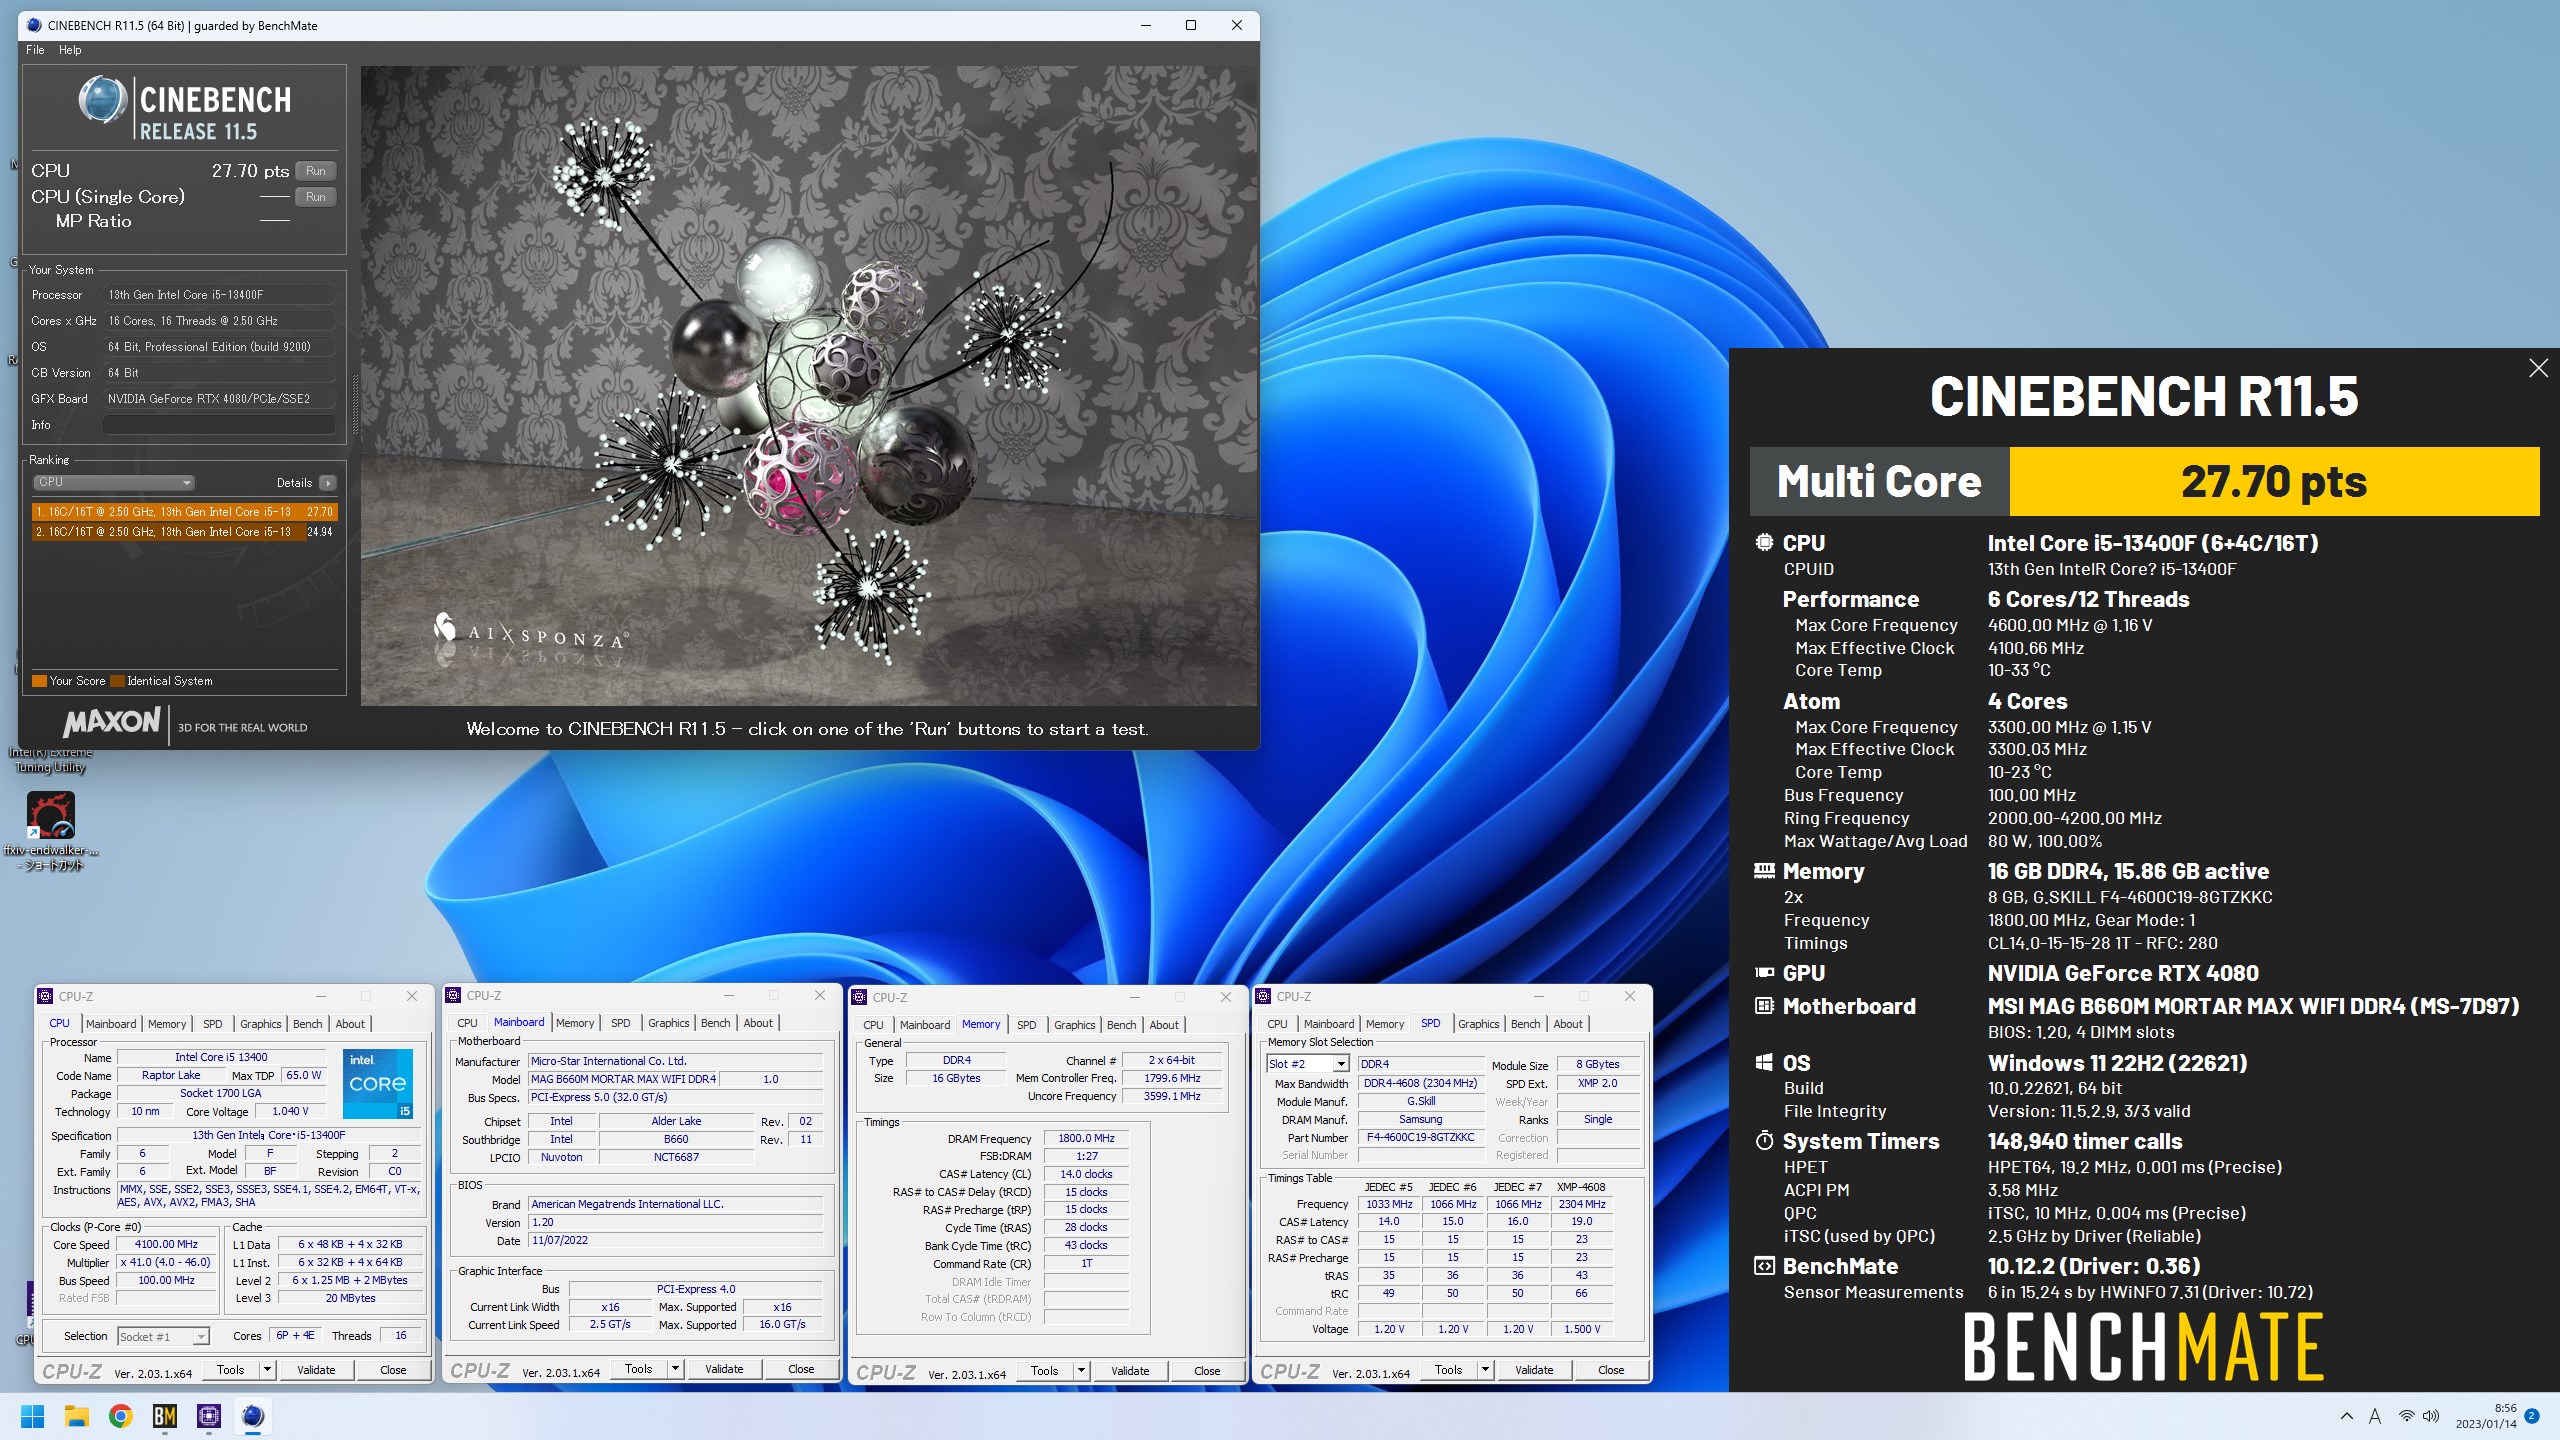Open CPU tab in CPU-Z Memory window
The height and width of the screenshot is (1440, 2560).
(x=873, y=1025)
